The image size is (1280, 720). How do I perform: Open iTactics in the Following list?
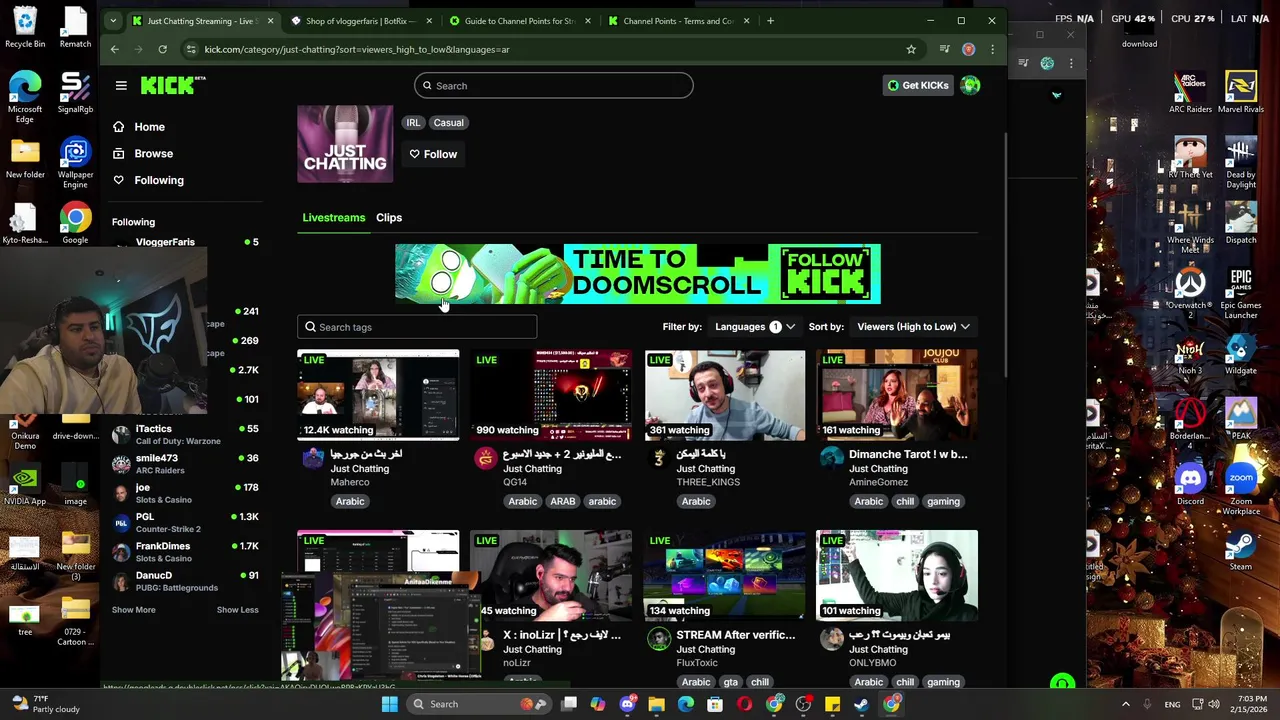186,434
